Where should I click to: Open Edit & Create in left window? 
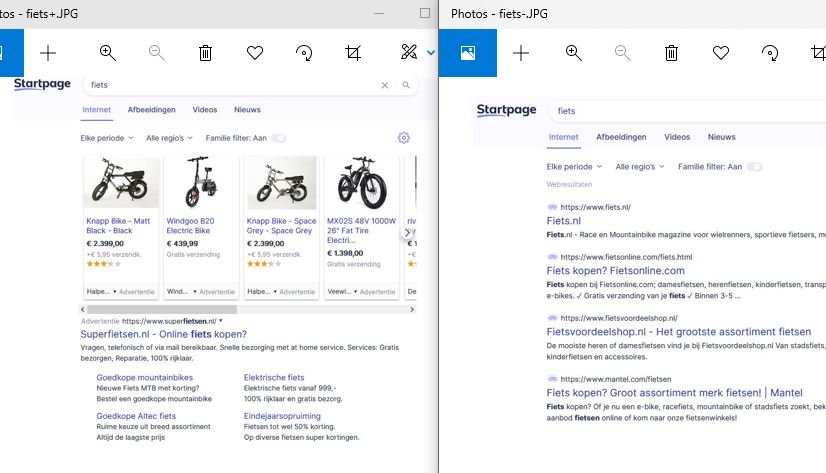(x=410, y=53)
